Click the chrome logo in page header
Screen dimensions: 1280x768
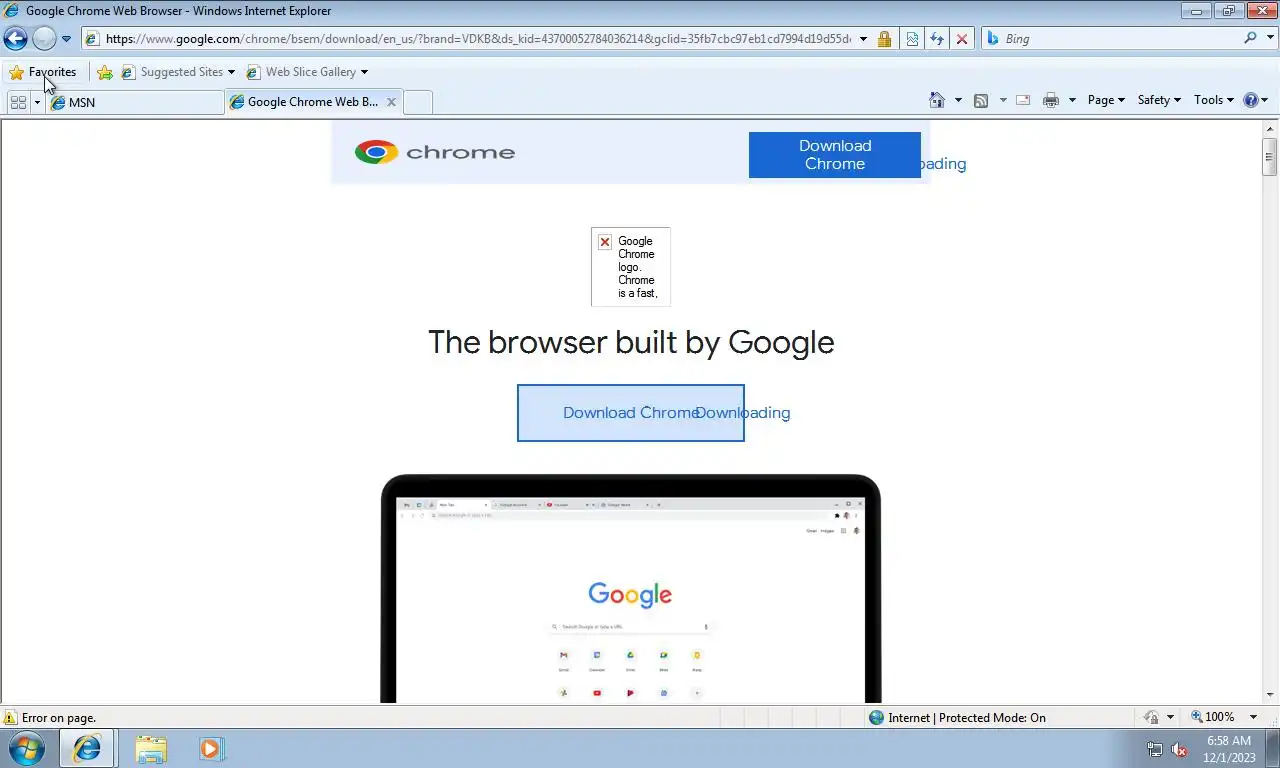[x=435, y=152]
